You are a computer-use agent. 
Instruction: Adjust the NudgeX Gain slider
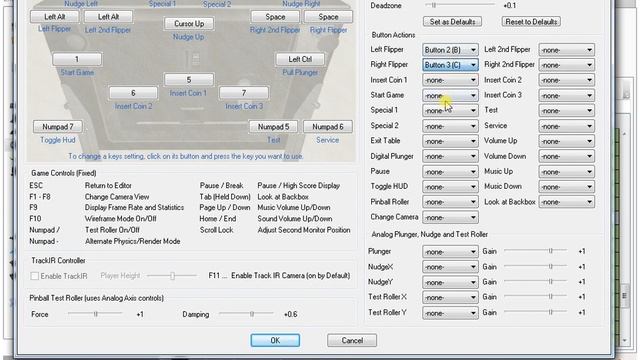536,267
